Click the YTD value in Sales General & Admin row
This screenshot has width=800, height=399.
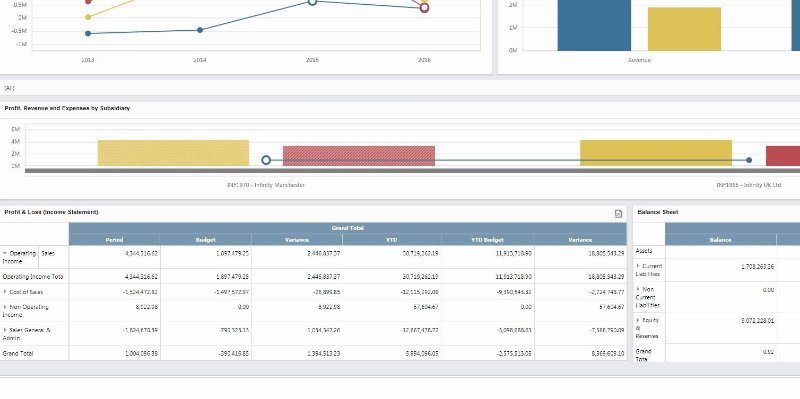point(420,330)
